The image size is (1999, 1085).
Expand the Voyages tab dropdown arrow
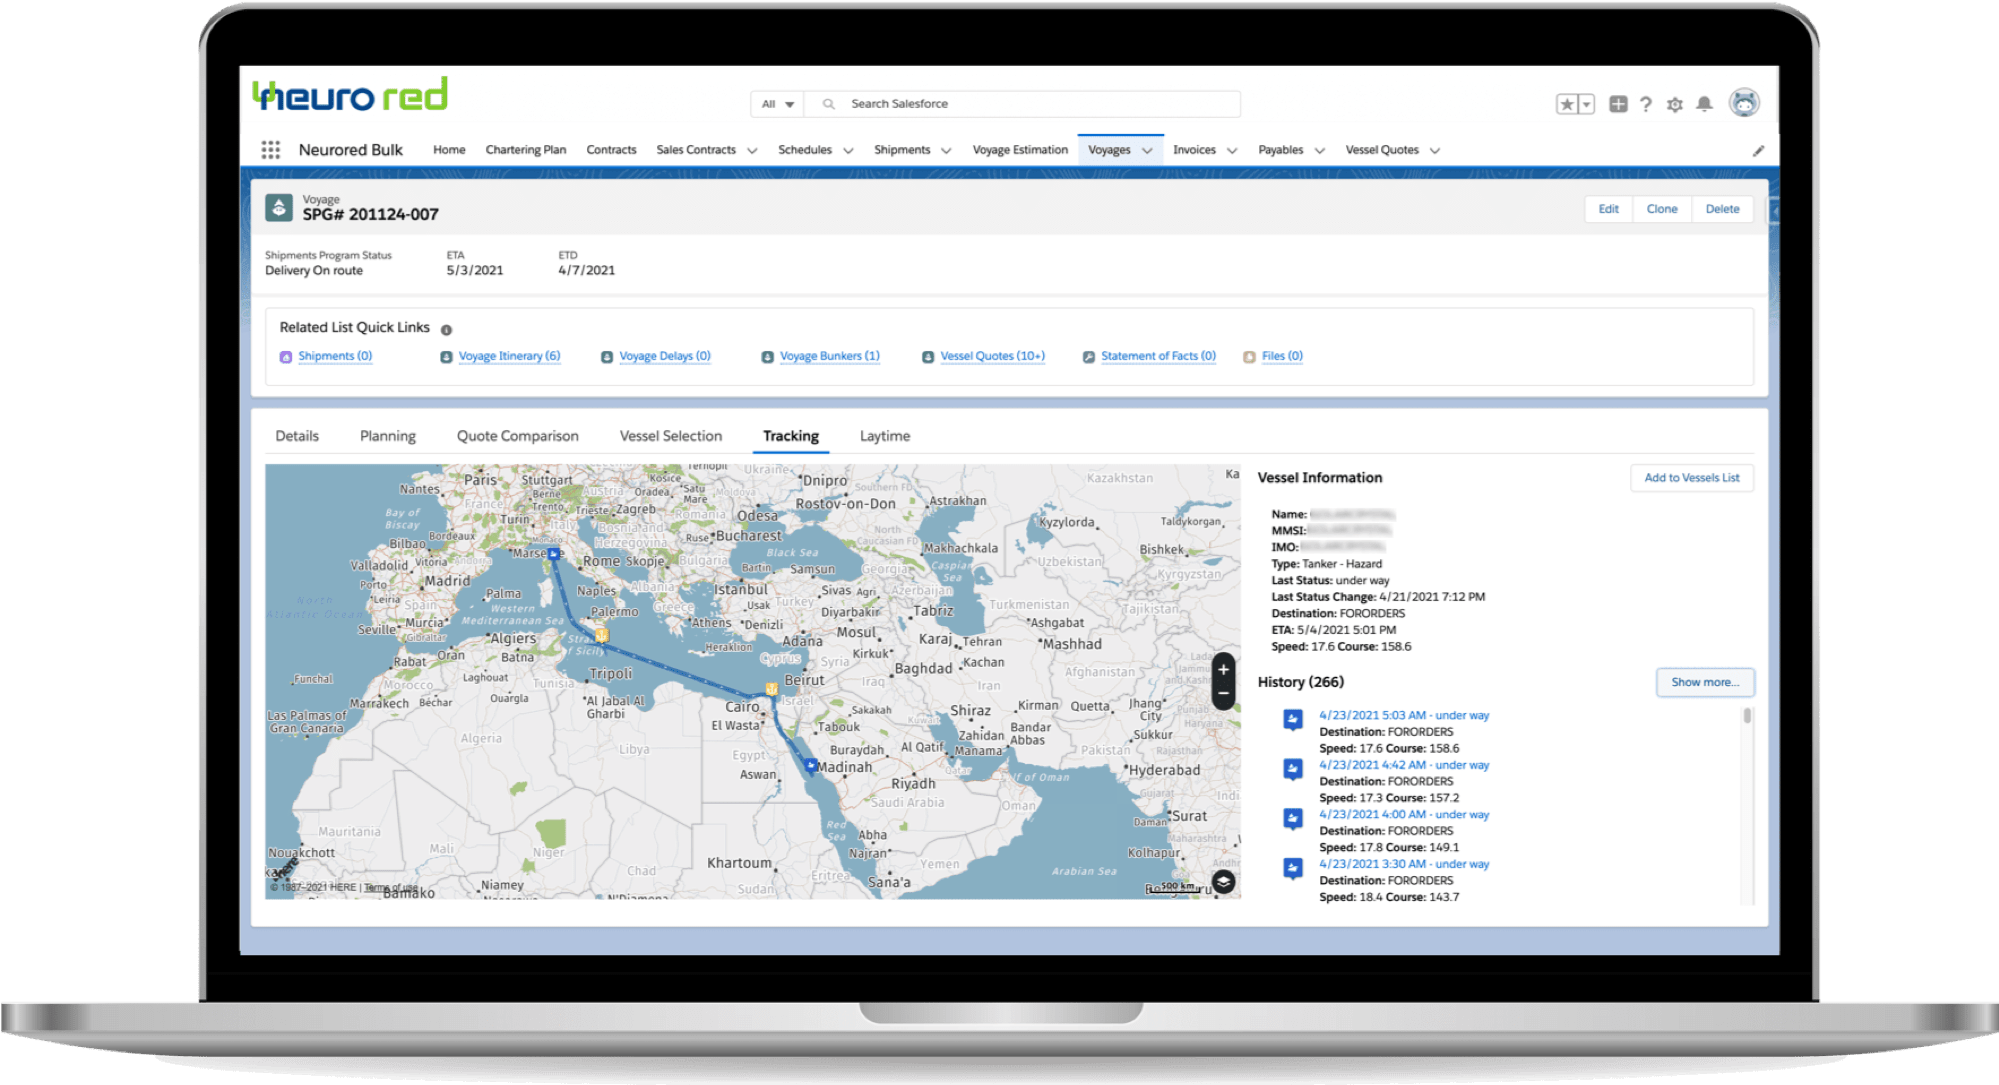coord(1147,151)
